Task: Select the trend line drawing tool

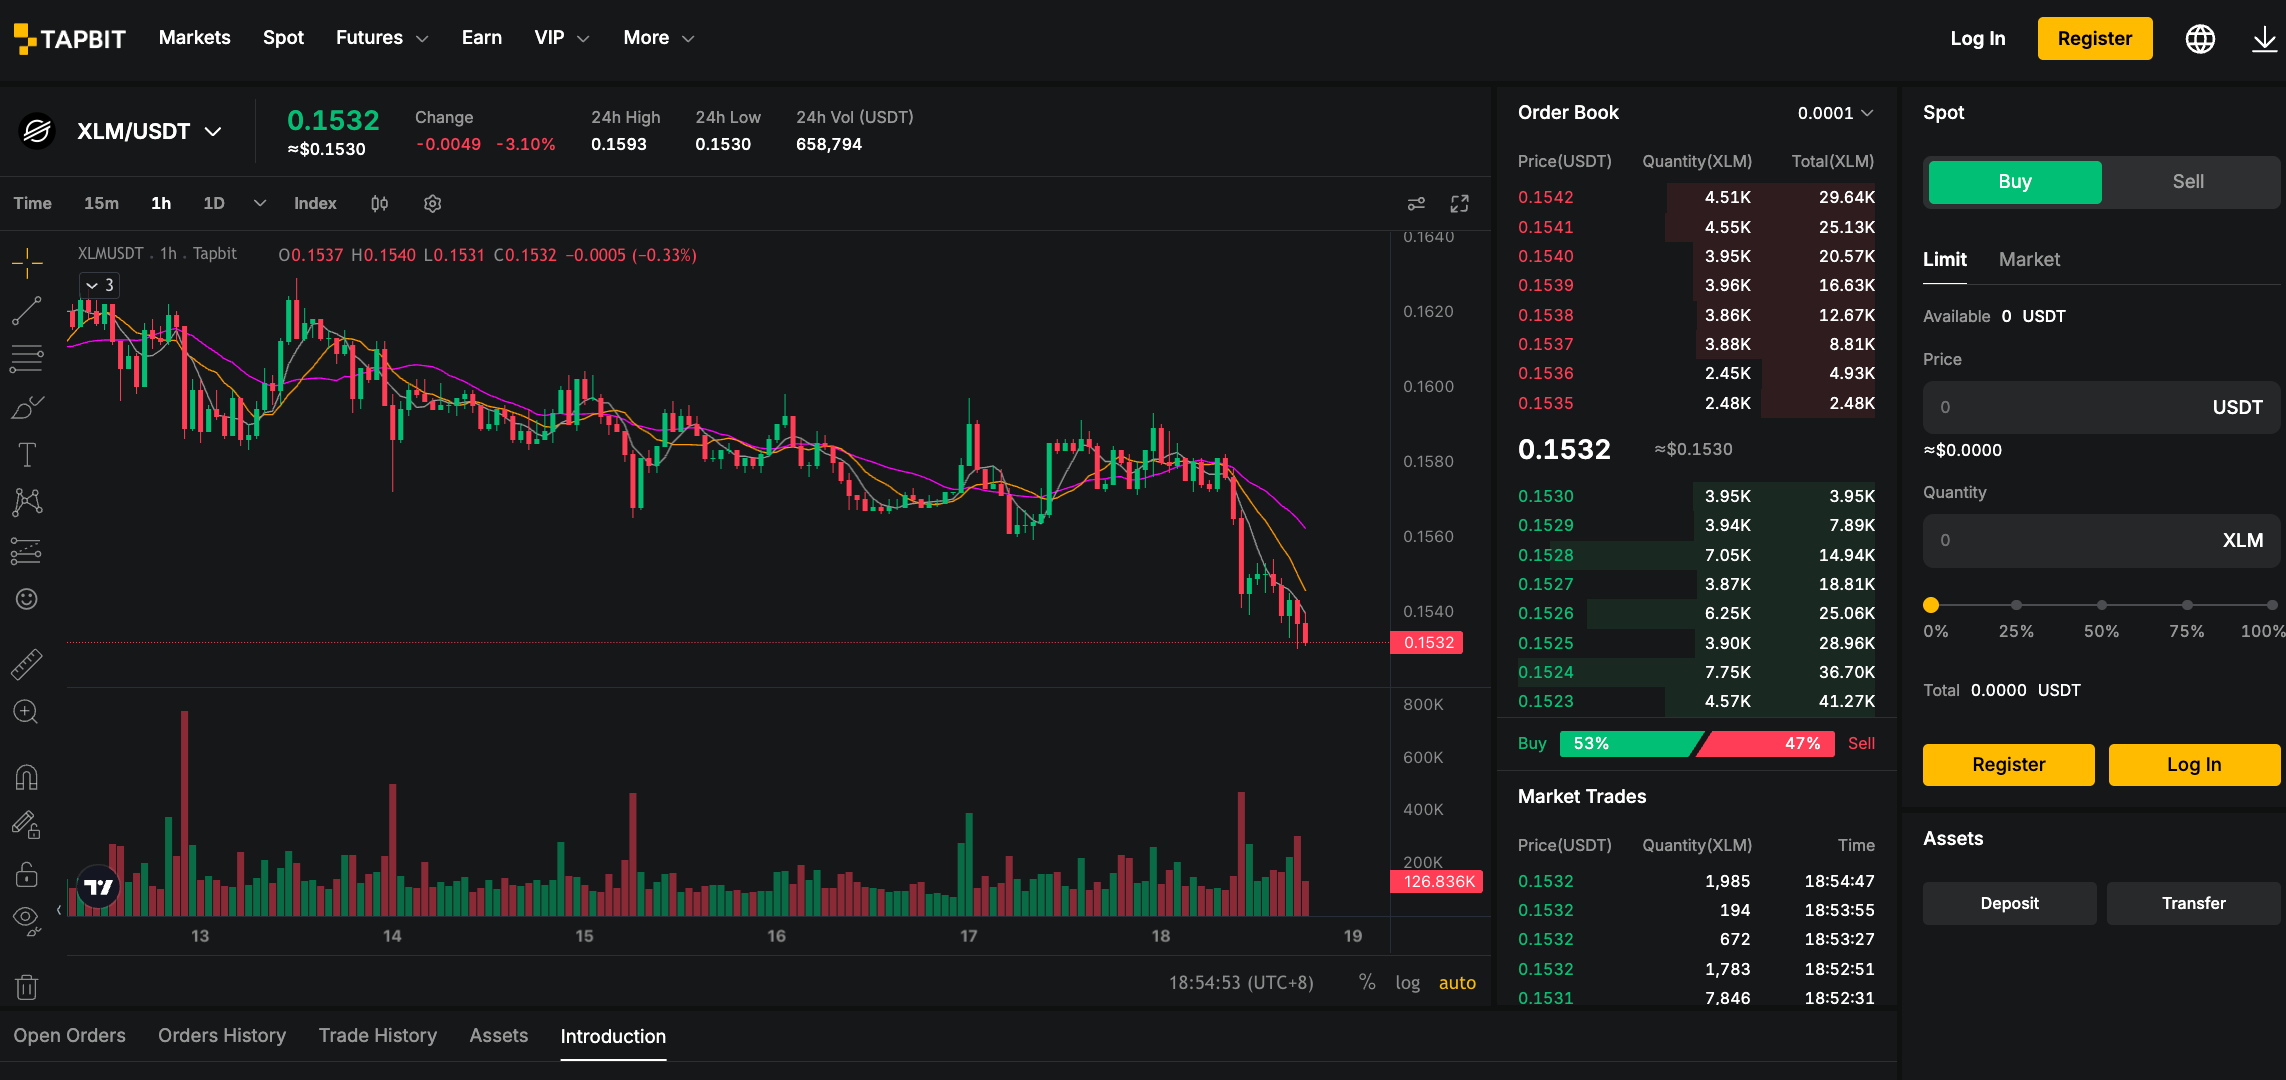Action: tap(27, 311)
